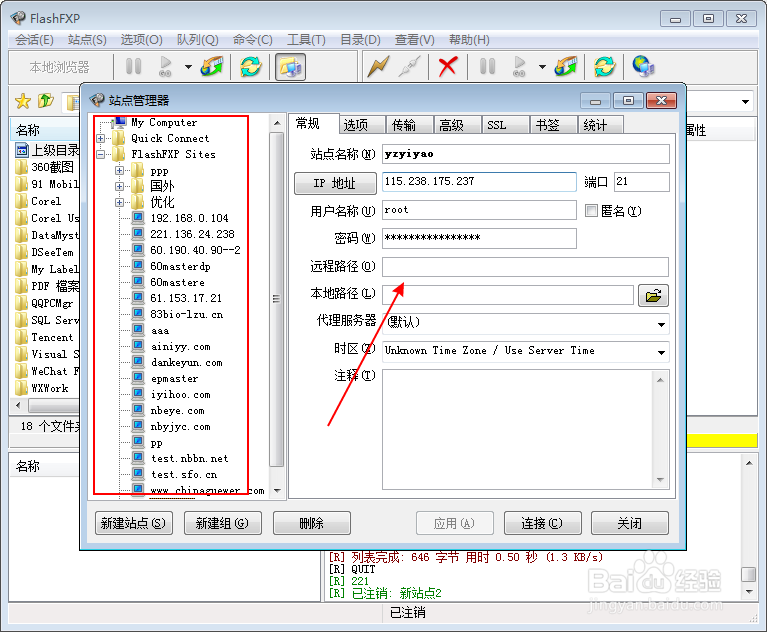The width and height of the screenshot is (767, 632).
Task: Click the lightning bolt connect icon
Action: [x=378, y=67]
